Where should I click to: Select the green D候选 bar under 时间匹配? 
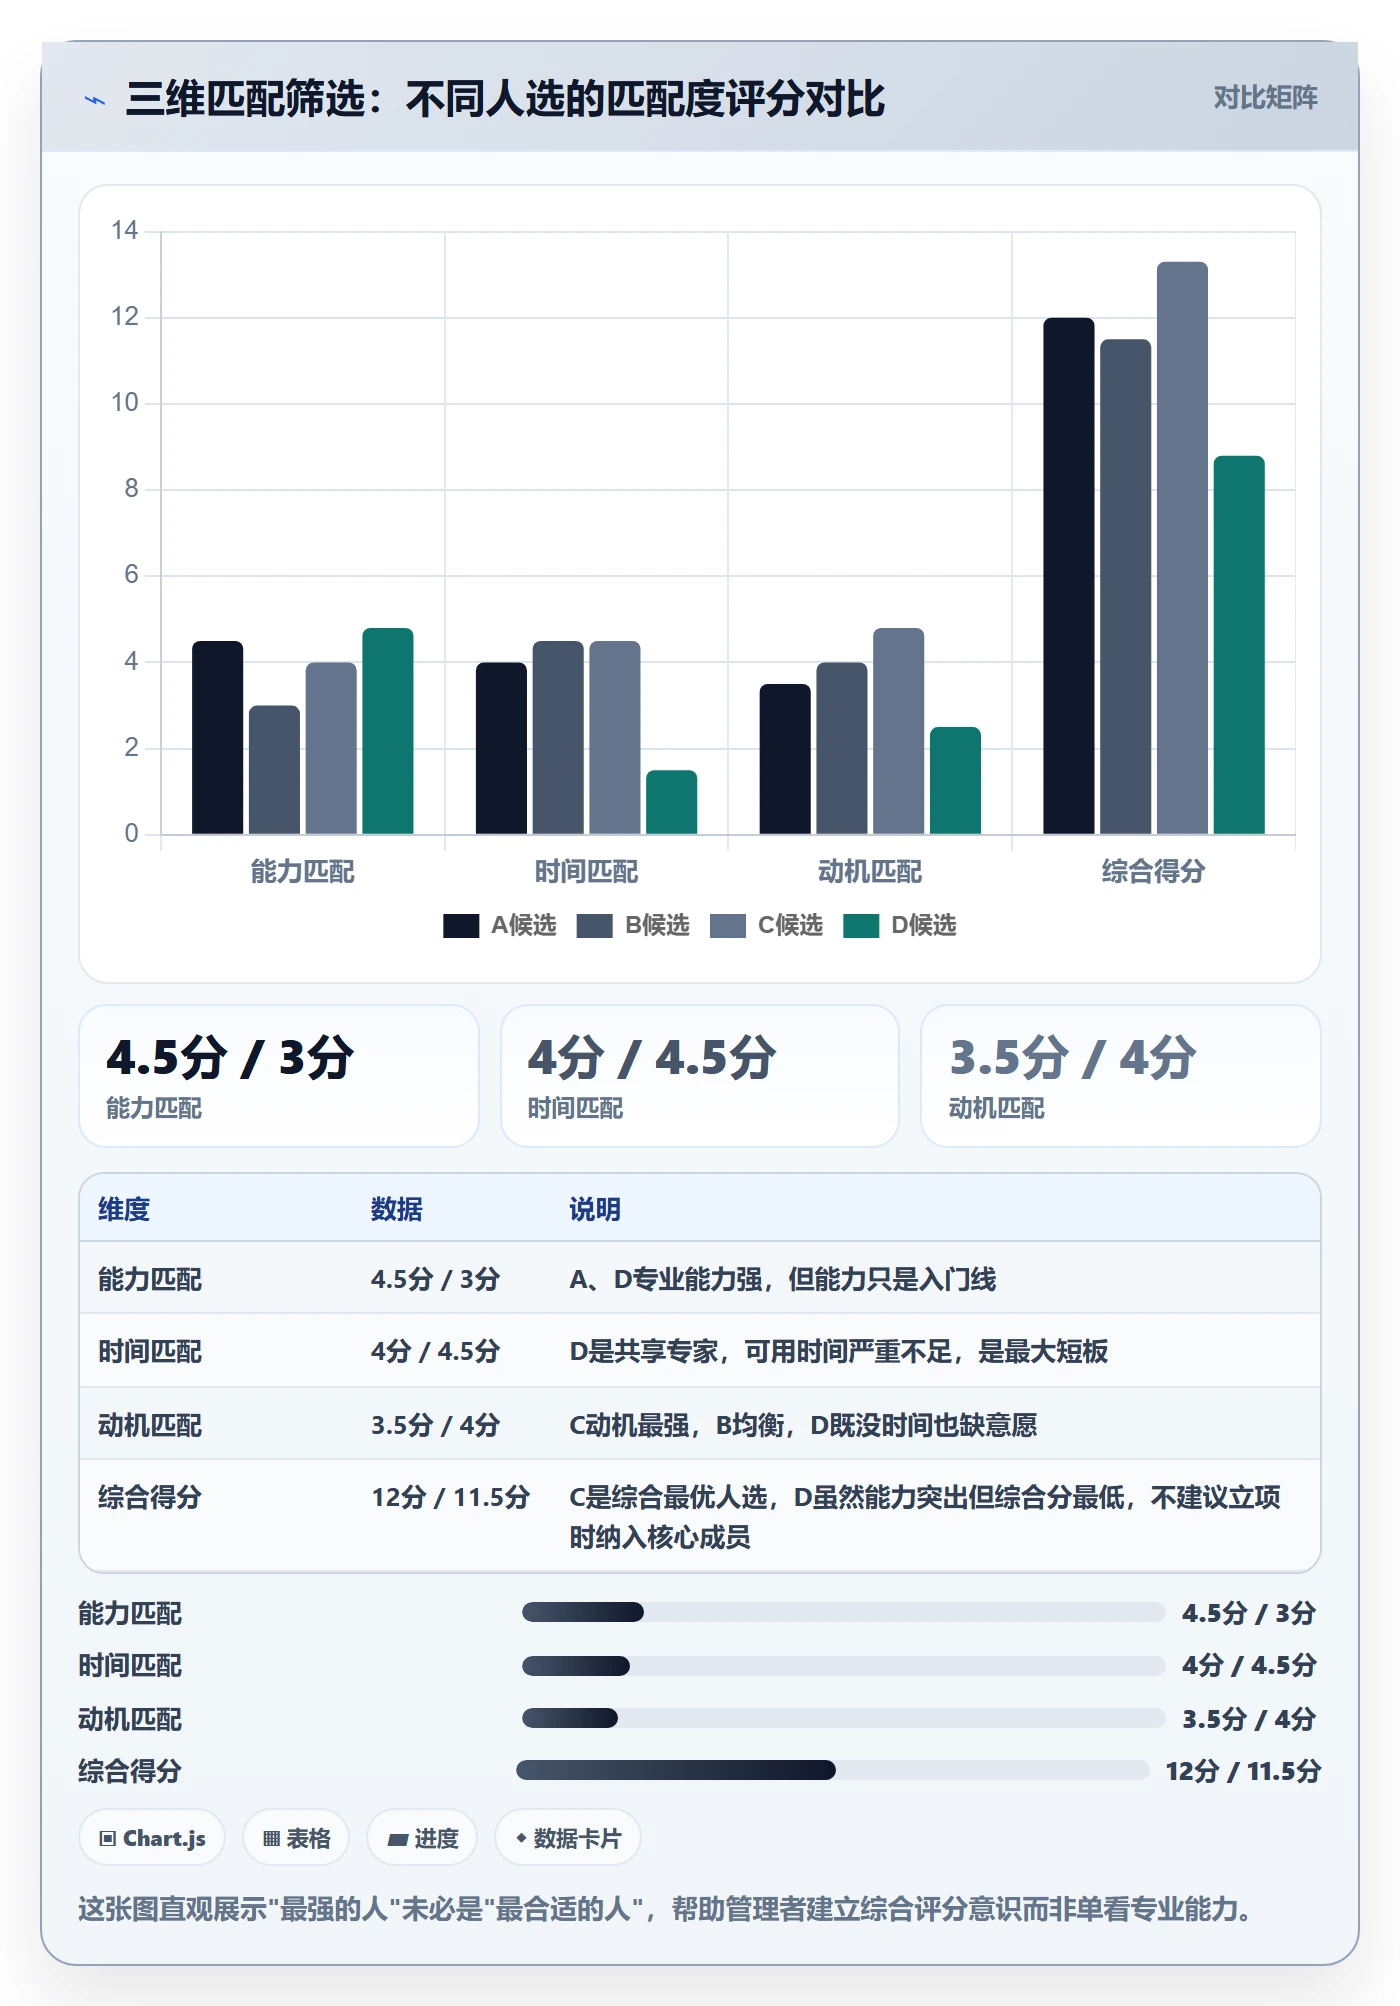(x=671, y=802)
